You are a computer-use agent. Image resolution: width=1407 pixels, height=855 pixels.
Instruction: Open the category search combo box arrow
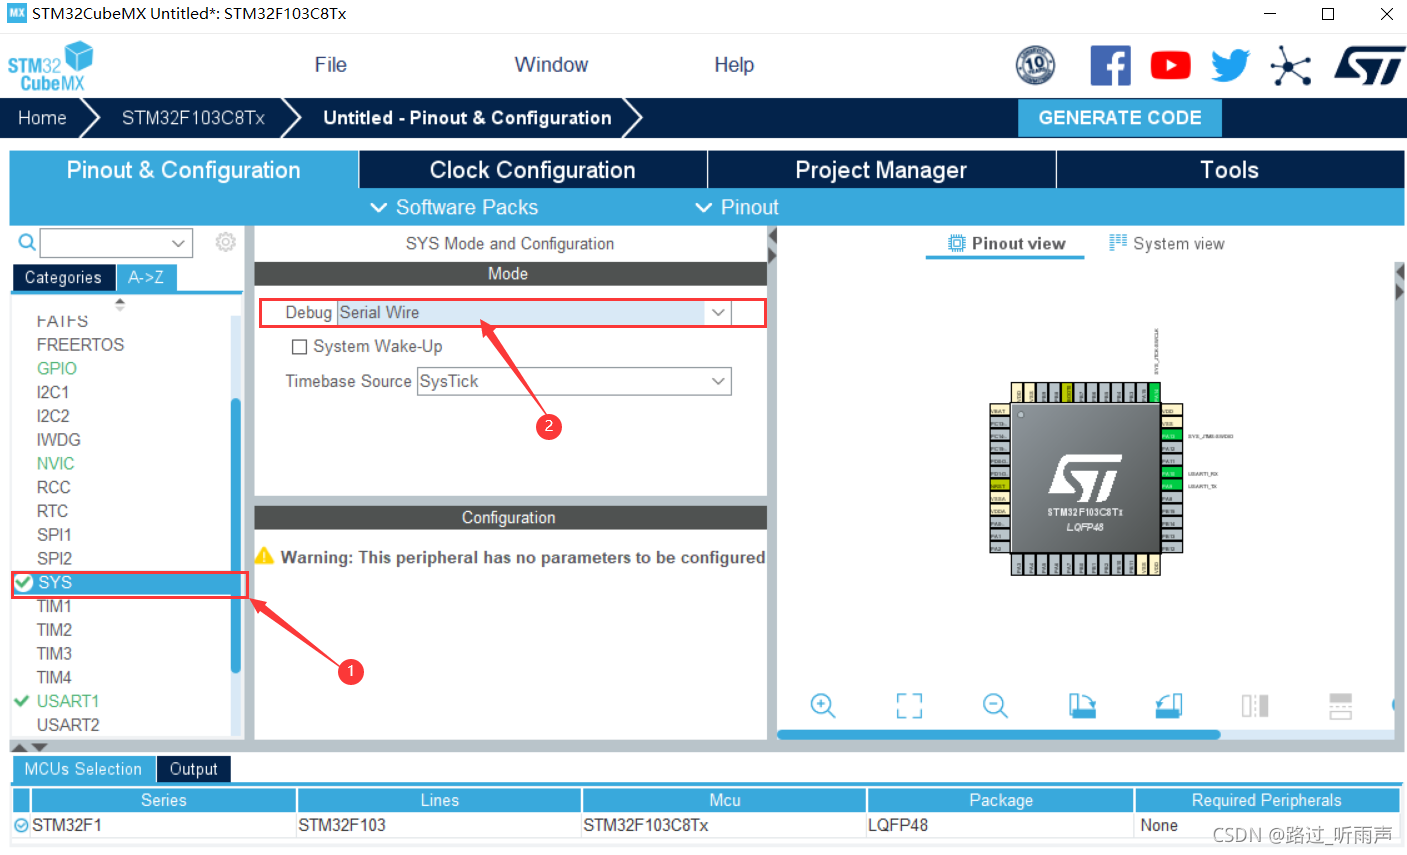point(178,242)
